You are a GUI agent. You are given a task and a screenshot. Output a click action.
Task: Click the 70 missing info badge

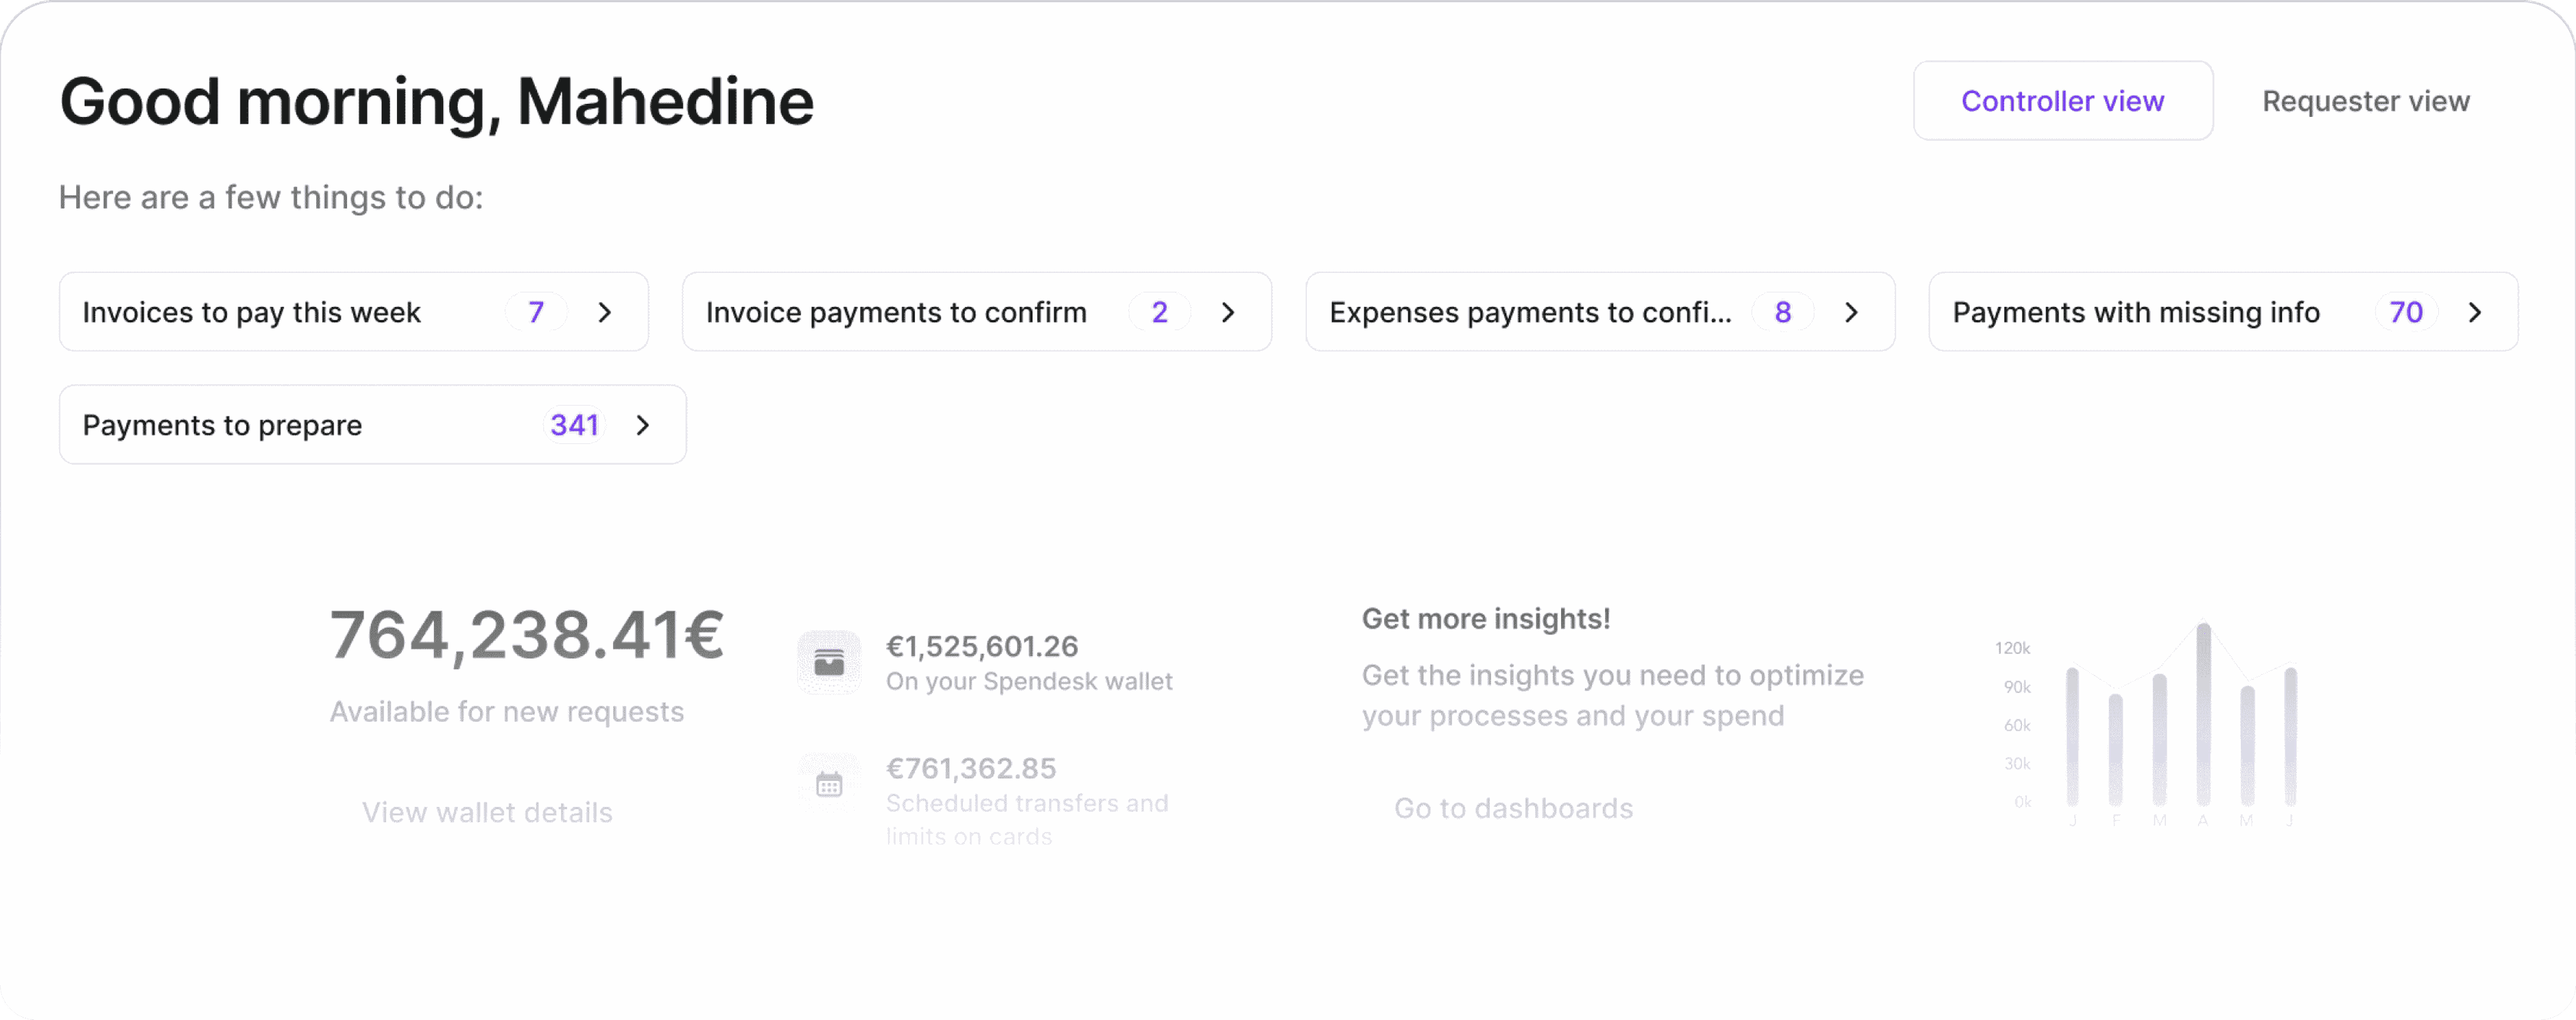[x=2406, y=312]
